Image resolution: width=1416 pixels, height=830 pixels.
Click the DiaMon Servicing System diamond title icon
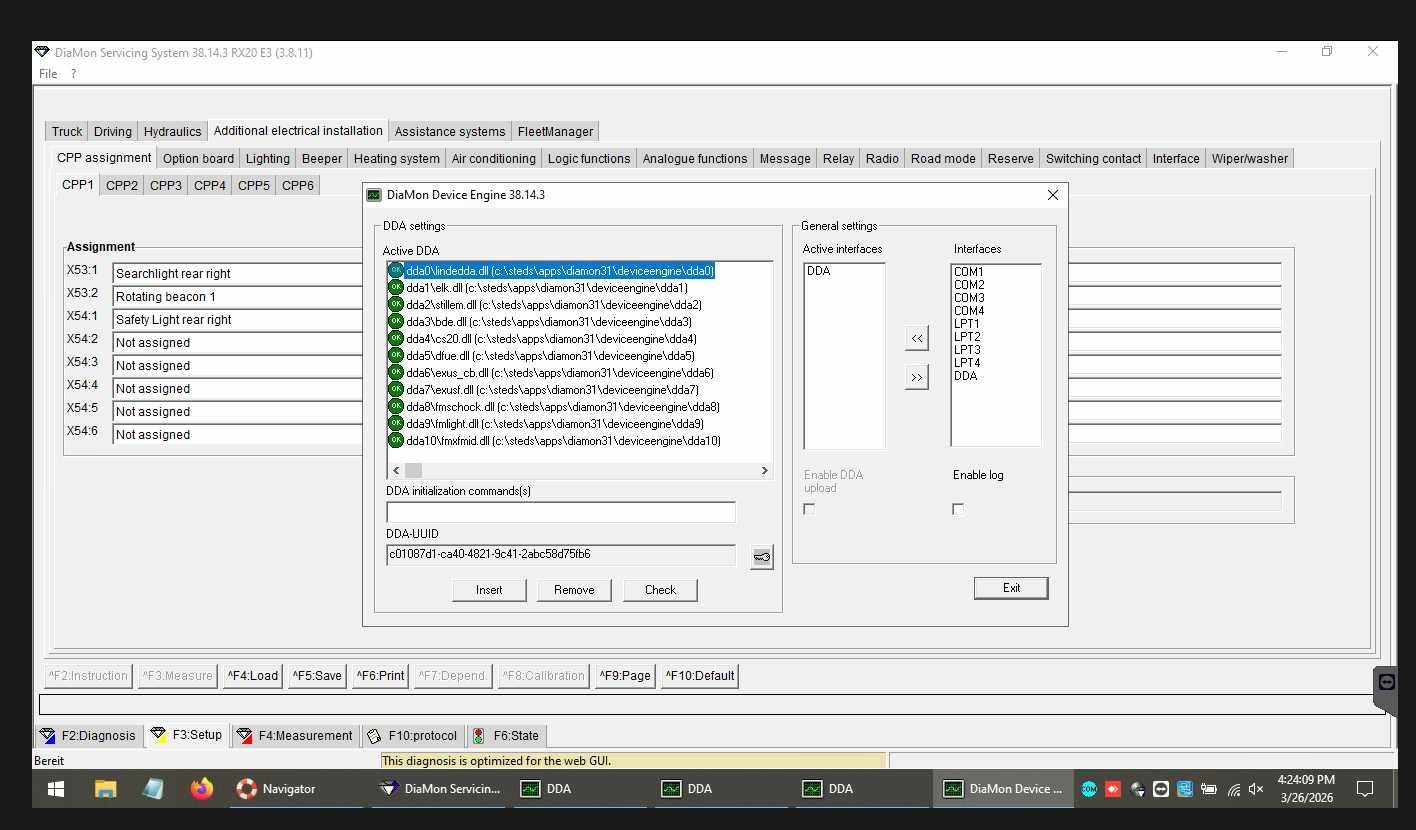[x=41, y=52]
